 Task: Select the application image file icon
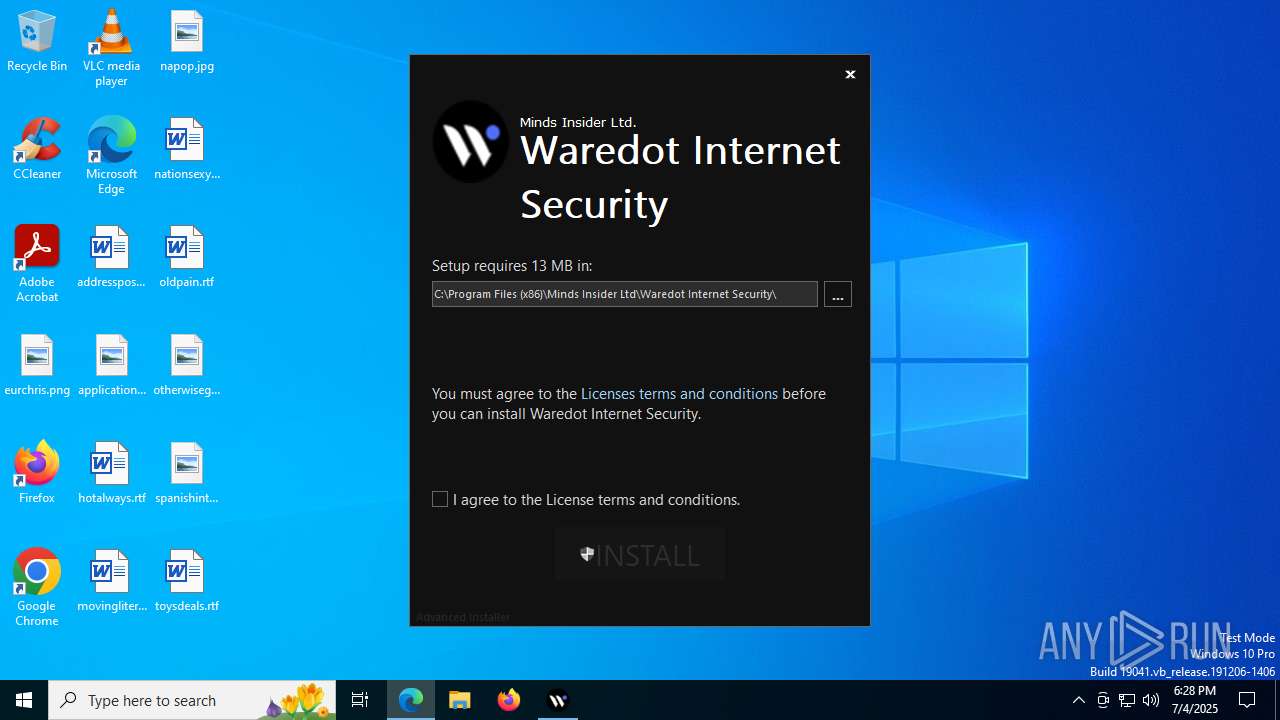pos(111,366)
